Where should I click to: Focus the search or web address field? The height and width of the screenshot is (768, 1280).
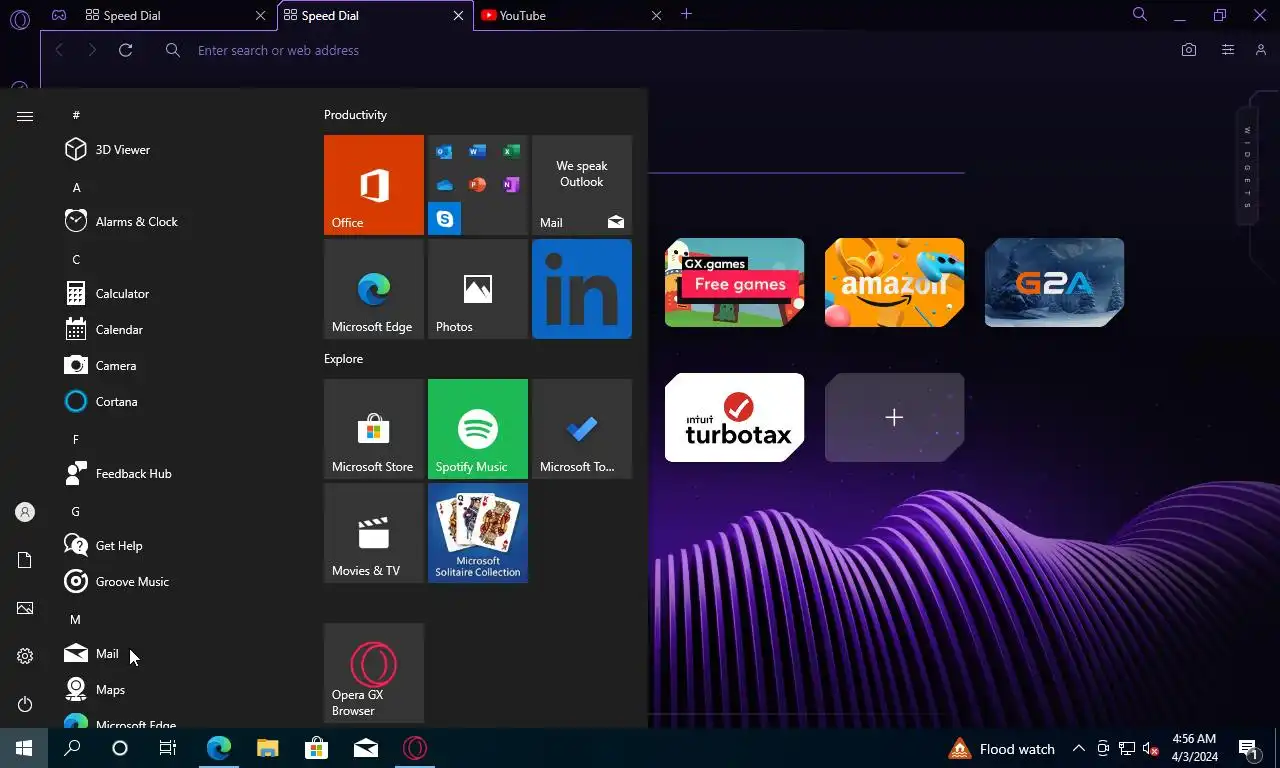(660, 50)
